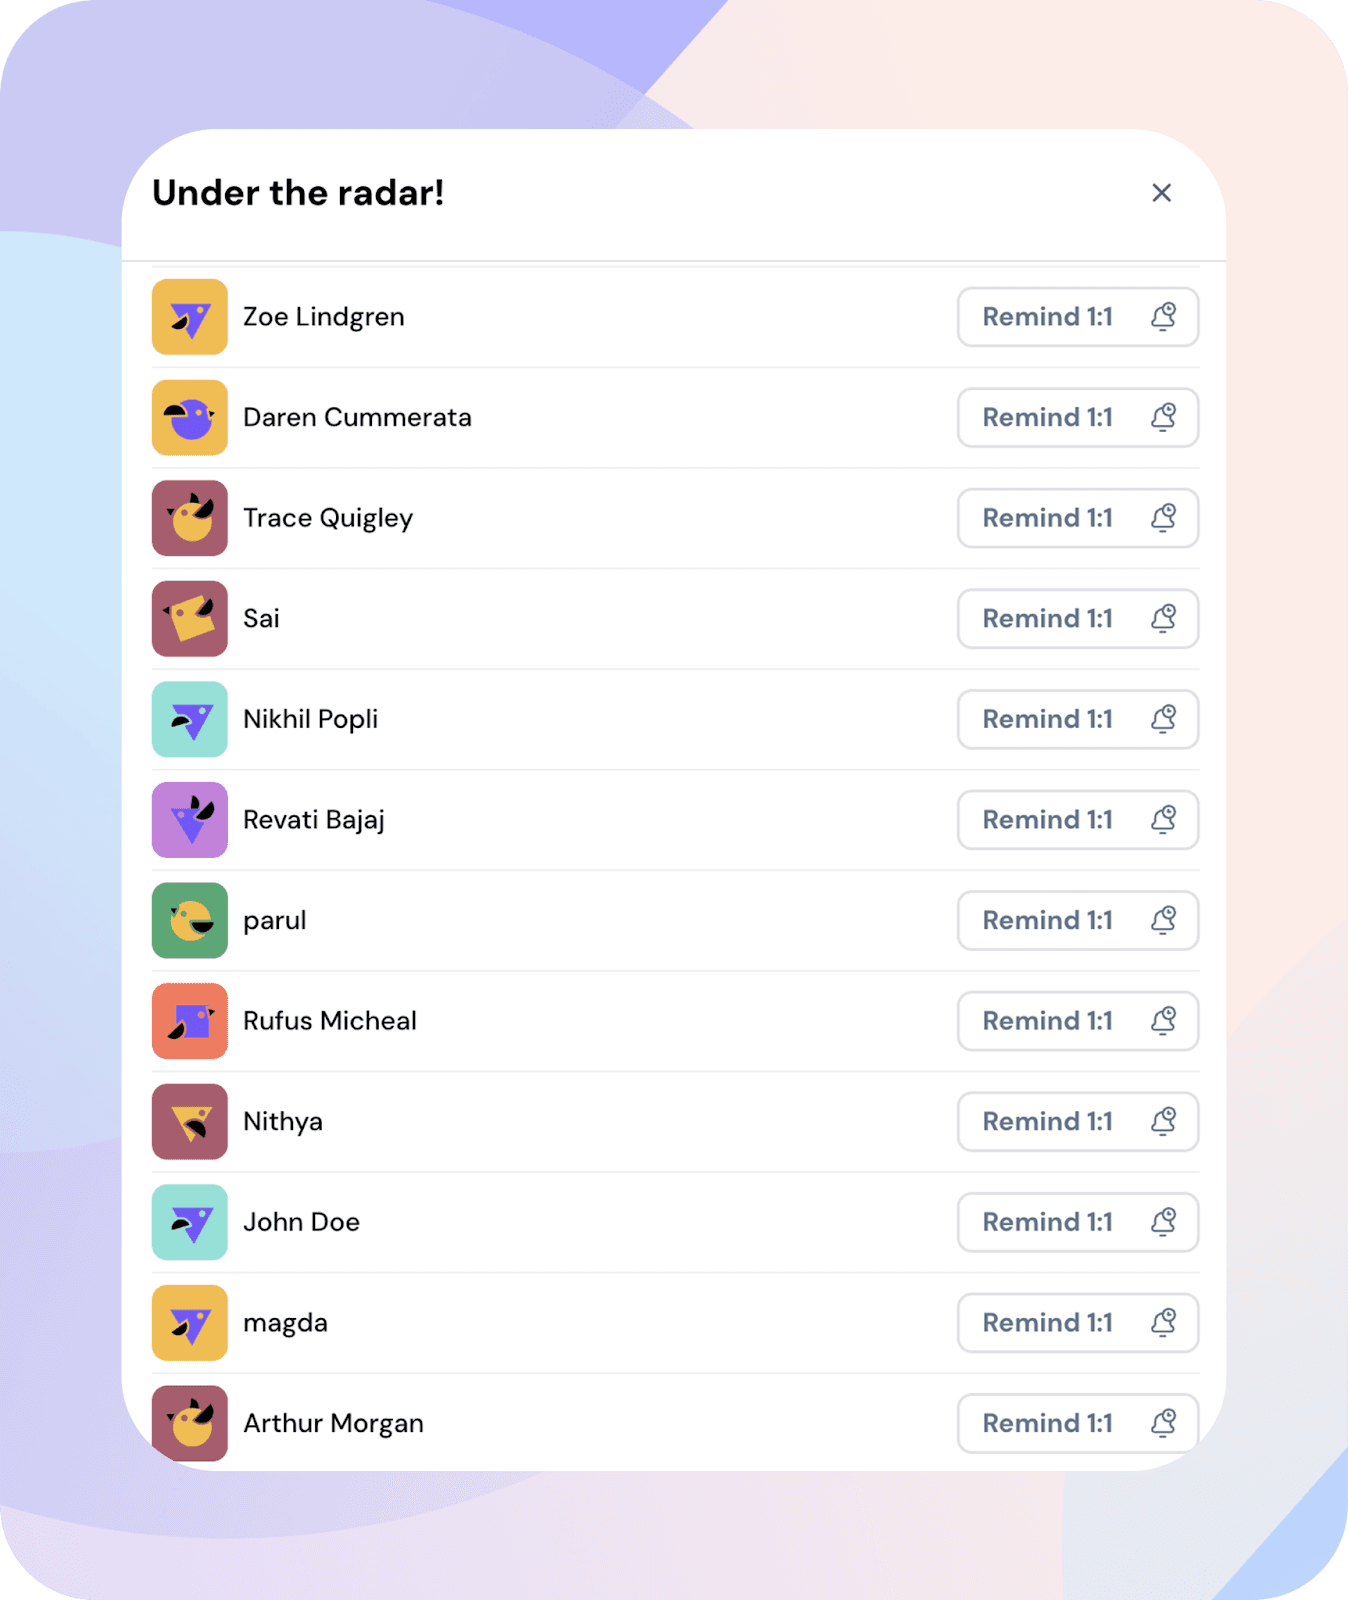Click Zoe Lindgren's avatar icon
The height and width of the screenshot is (1600, 1348).
190,317
